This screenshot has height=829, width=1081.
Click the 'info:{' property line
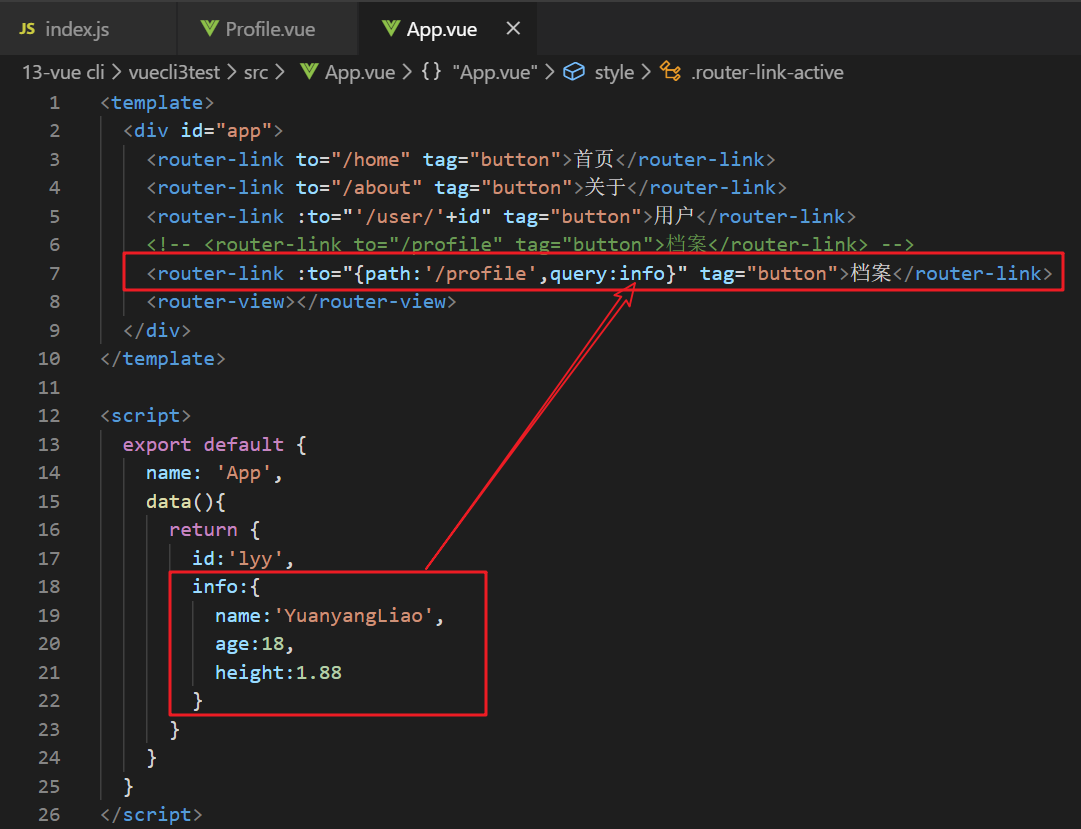[x=226, y=587]
